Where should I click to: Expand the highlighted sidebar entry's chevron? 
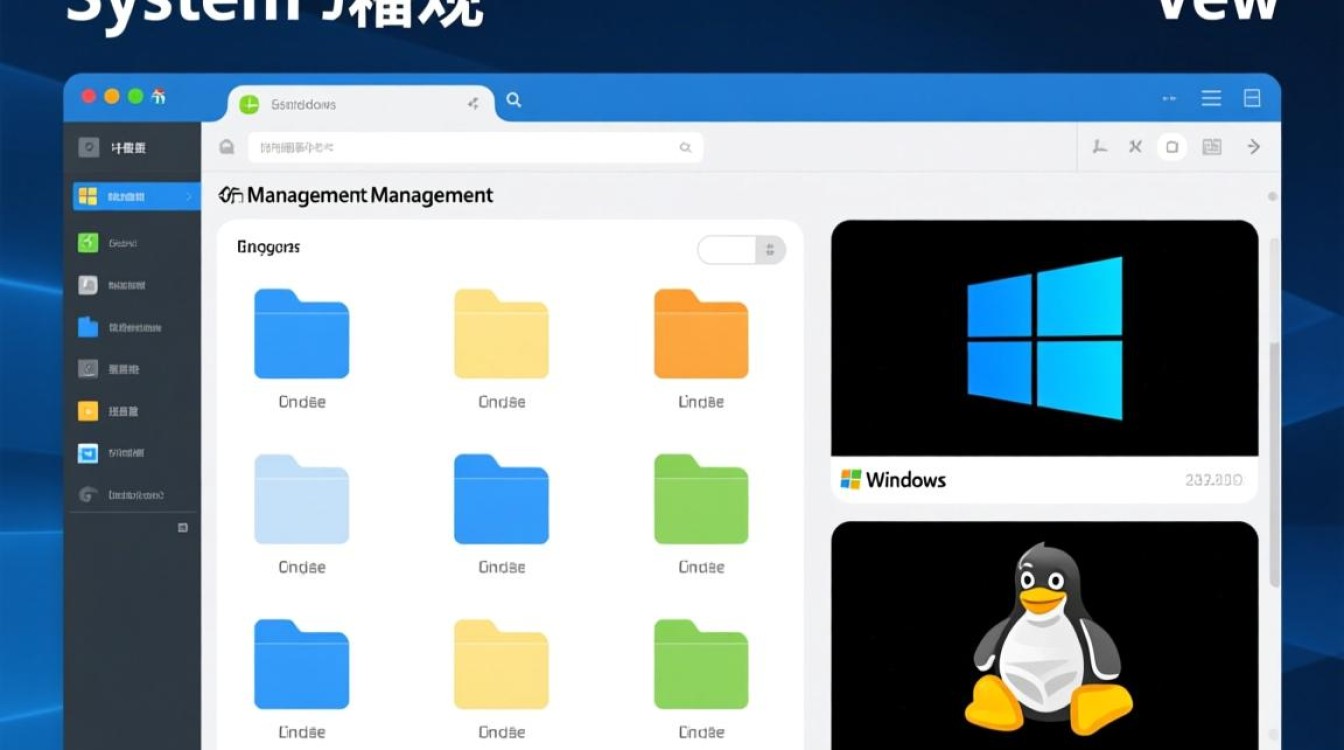pos(187,196)
